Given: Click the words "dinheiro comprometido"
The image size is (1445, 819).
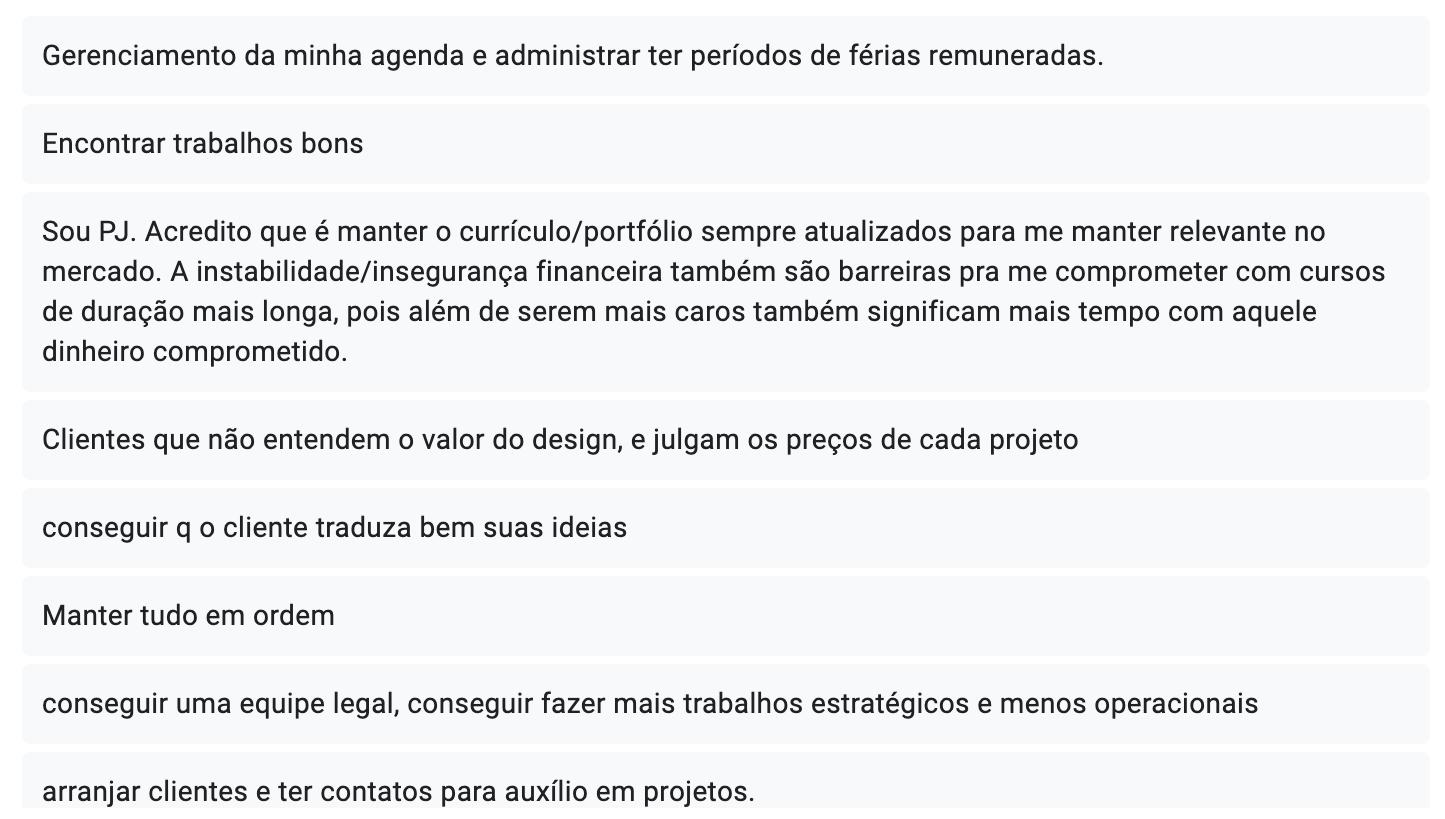Looking at the screenshot, I should click(x=195, y=352).
